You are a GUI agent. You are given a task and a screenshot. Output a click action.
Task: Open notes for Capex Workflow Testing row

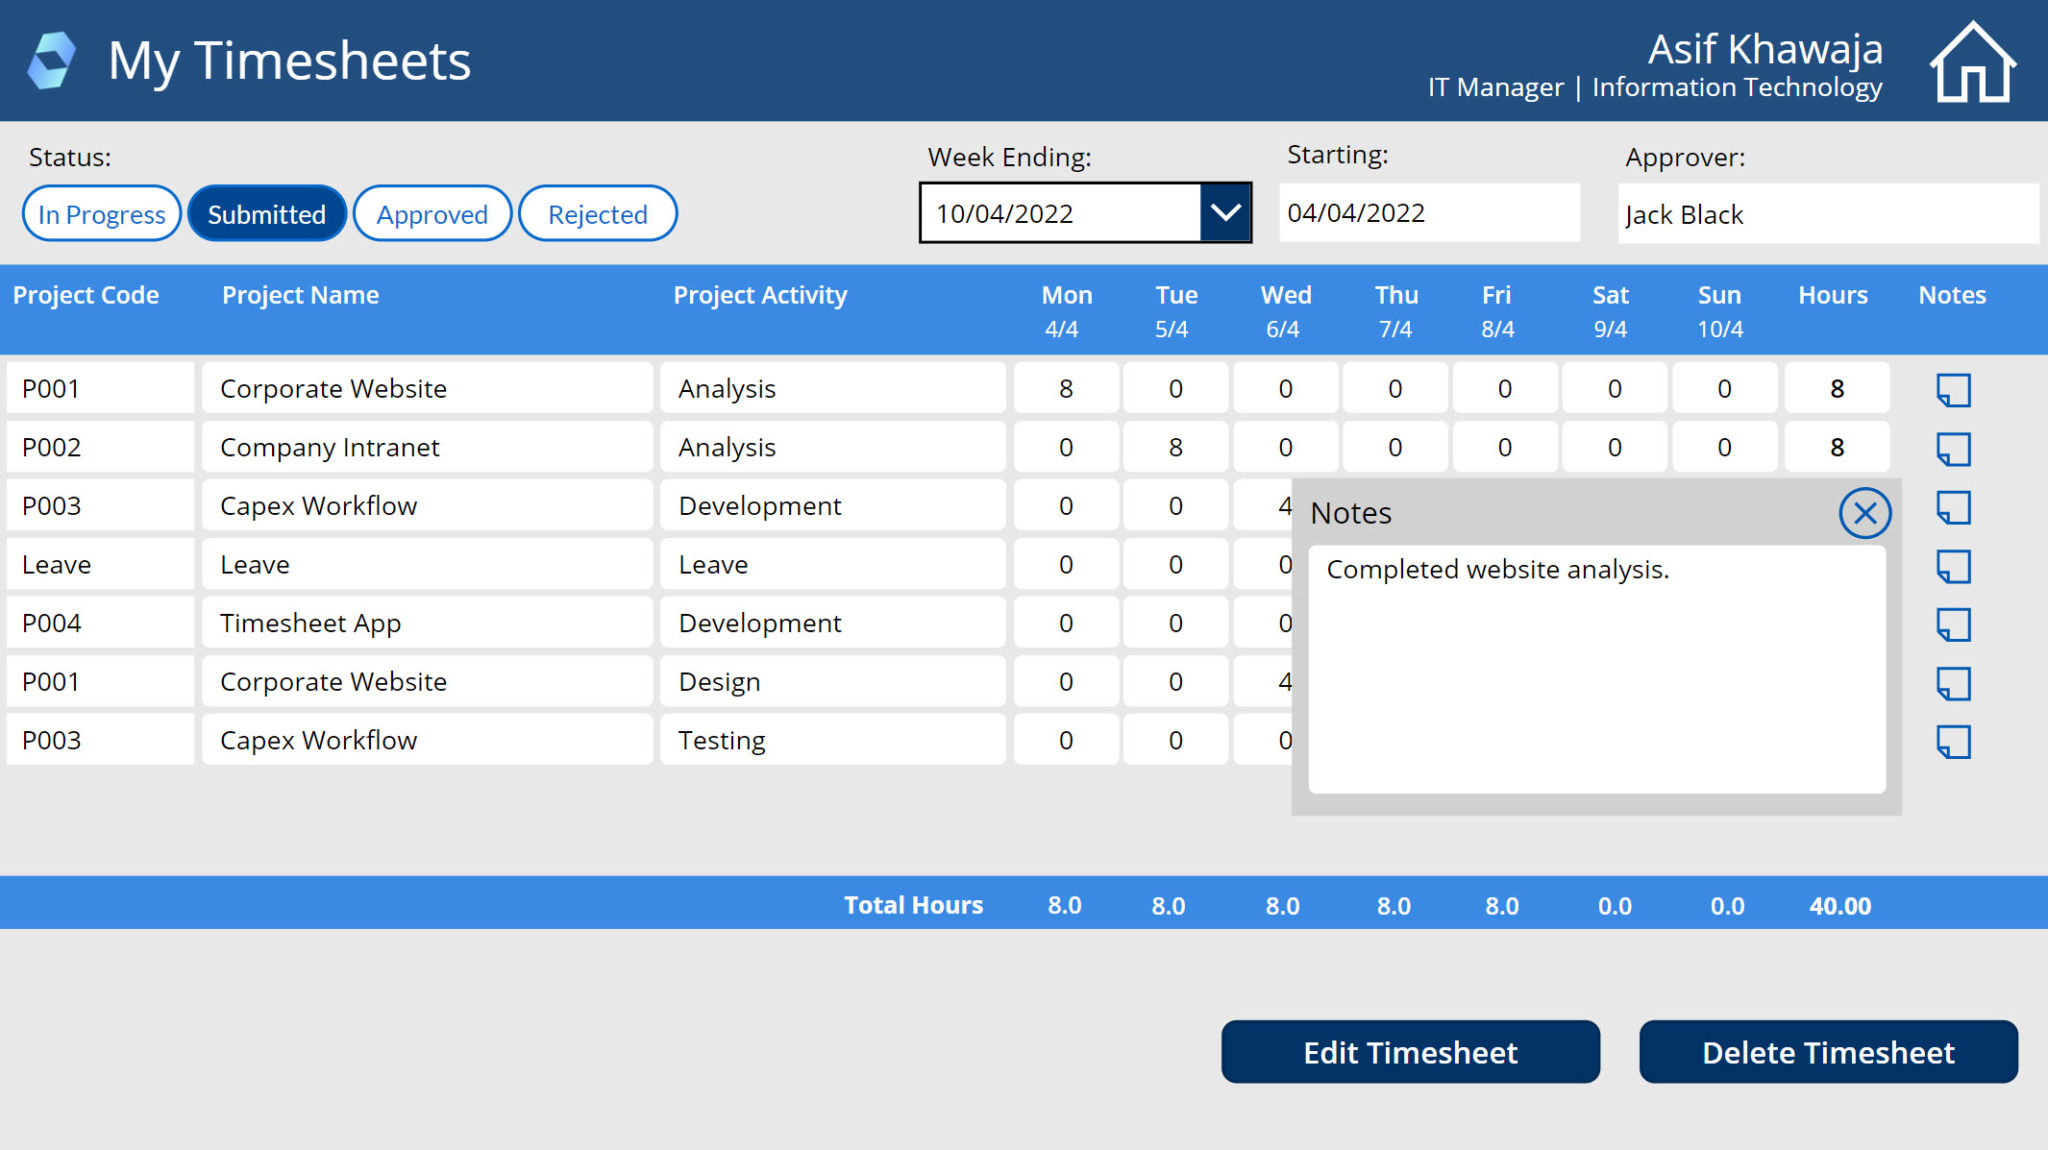[x=1951, y=740]
